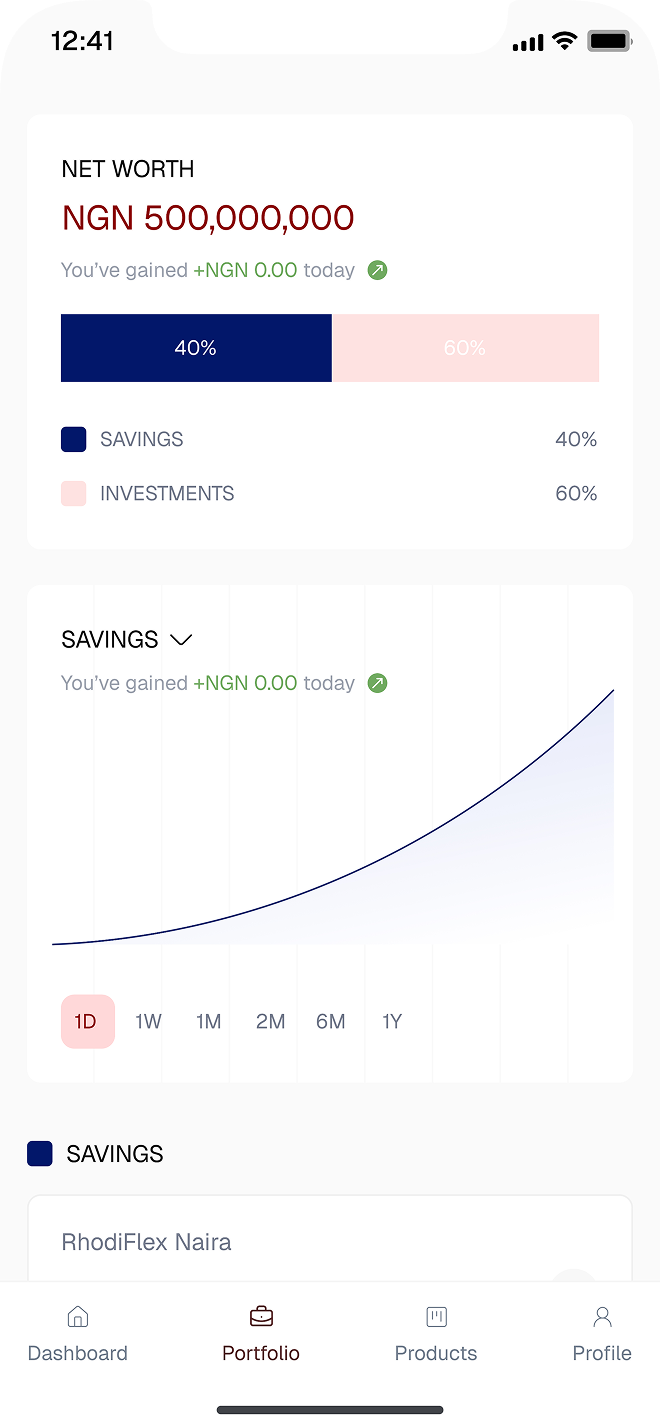Select the 1M time range tab
This screenshot has height=1428, width=661.
pyautogui.click(x=208, y=1021)
